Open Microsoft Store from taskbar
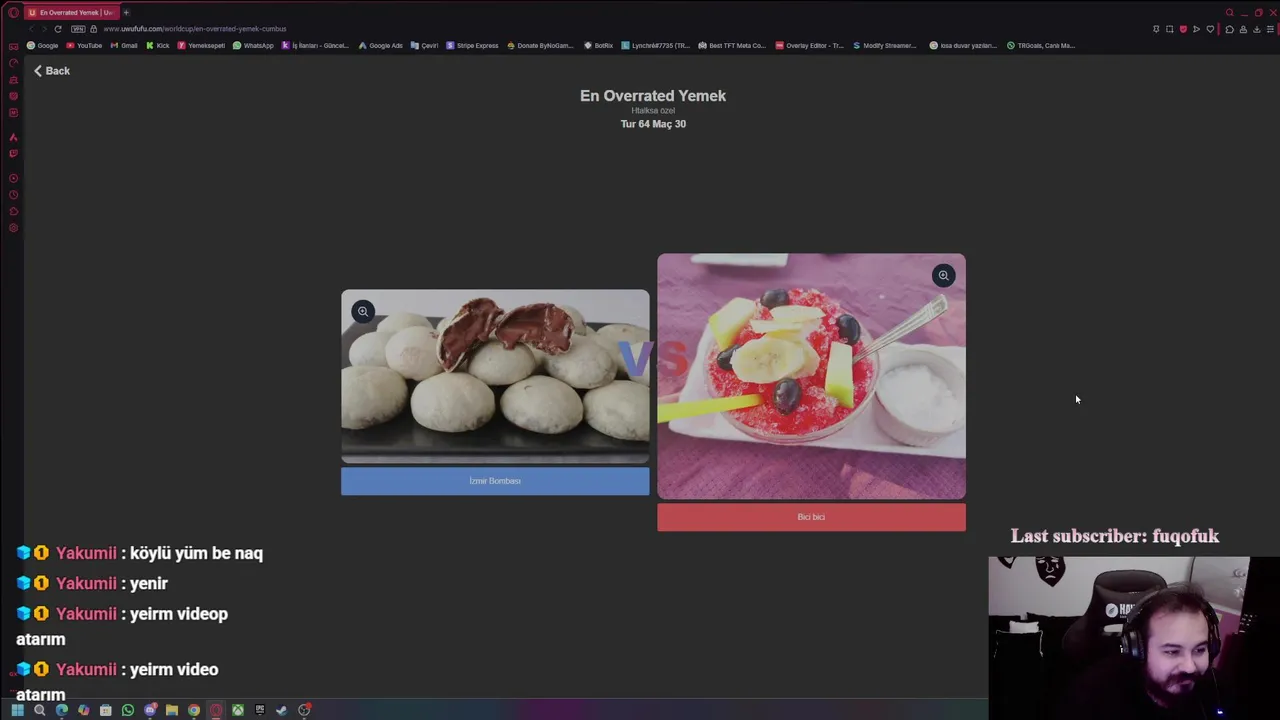The width and height of the screenshot is (1280, 720). coord(106,710)
